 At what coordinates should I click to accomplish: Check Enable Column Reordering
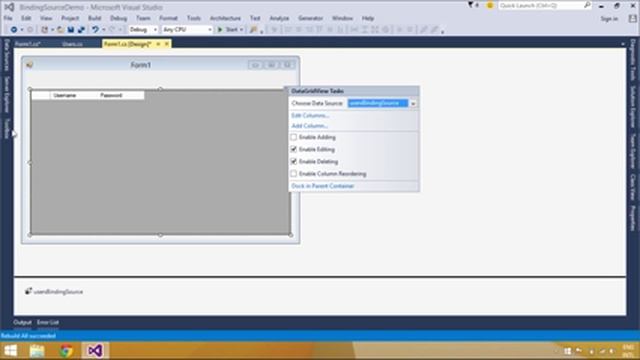pos(293,174)
